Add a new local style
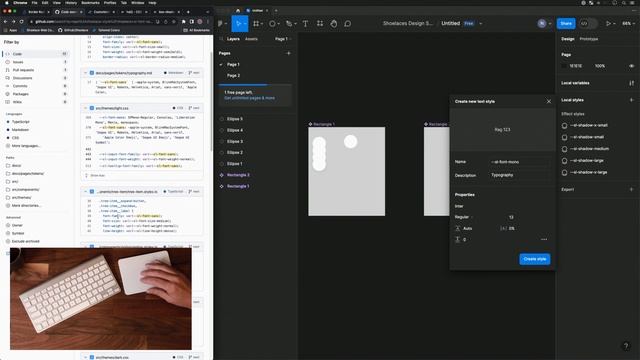640x360 pixels. click(x=631, y=100)
